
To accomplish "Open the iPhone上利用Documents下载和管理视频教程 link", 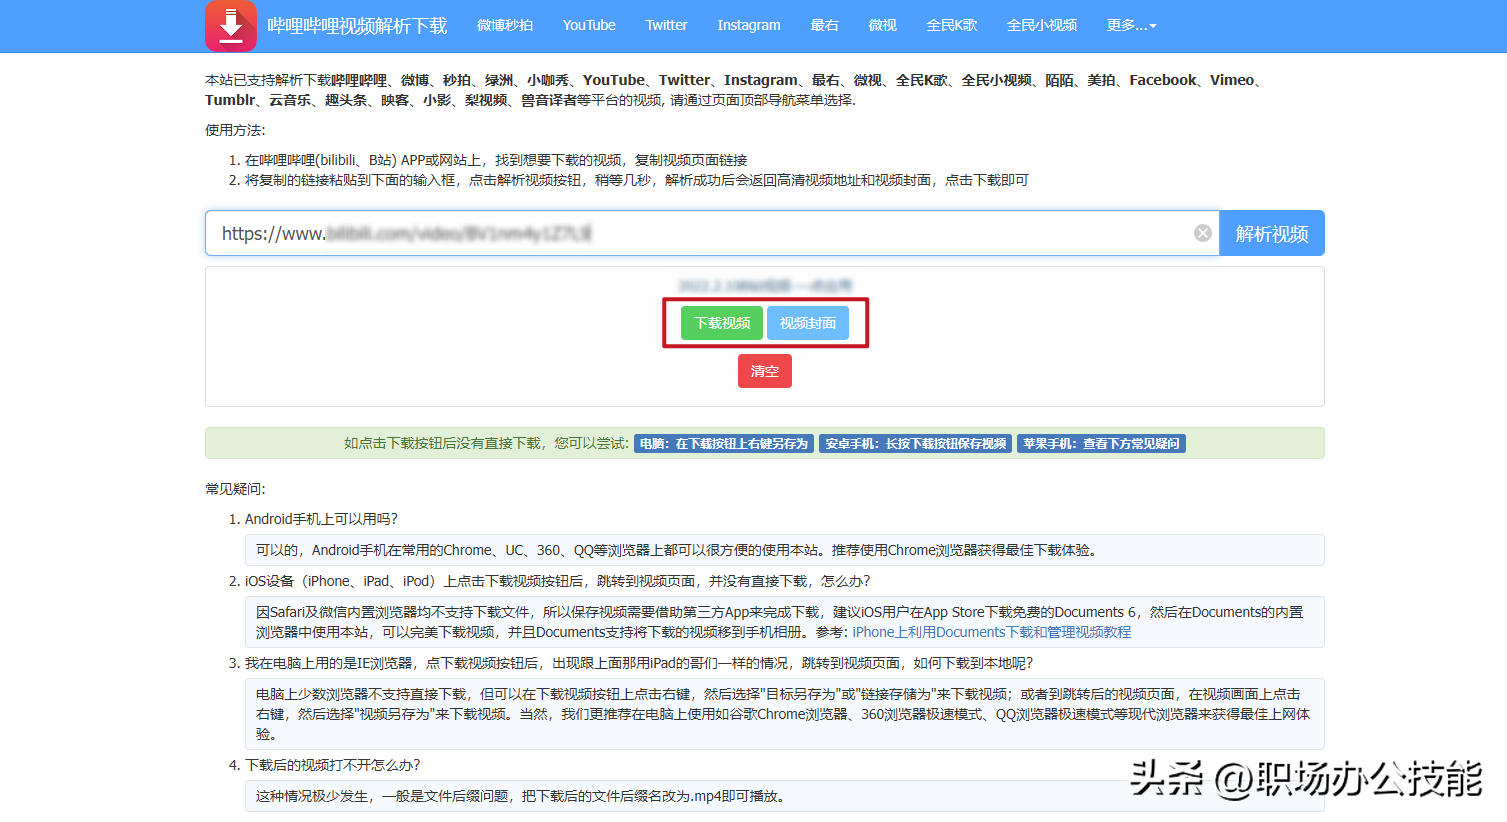I will [992, 632].
